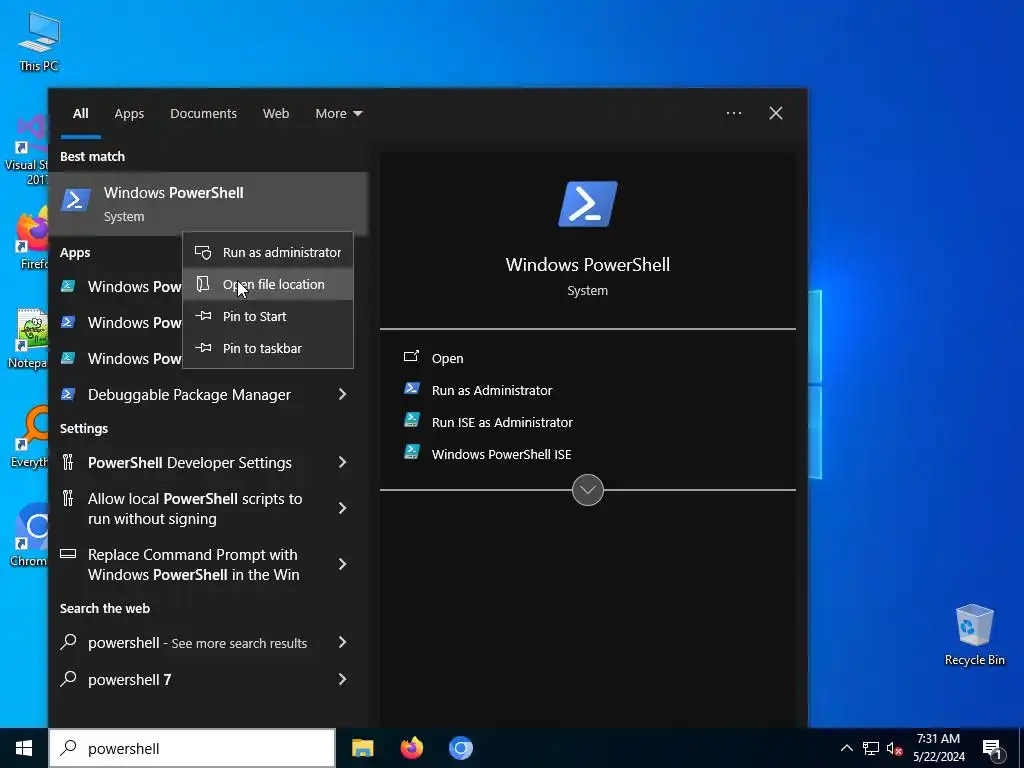Open This PC desktop icon
The height and width of the screenshot is (768, 1024).
point(39,42)
